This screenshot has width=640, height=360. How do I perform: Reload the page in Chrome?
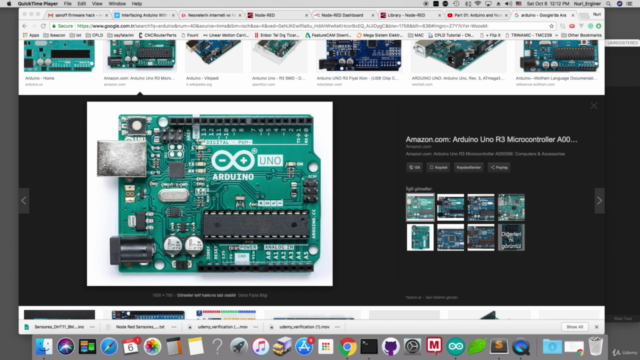pyautogui.click(x=43, y=26)
